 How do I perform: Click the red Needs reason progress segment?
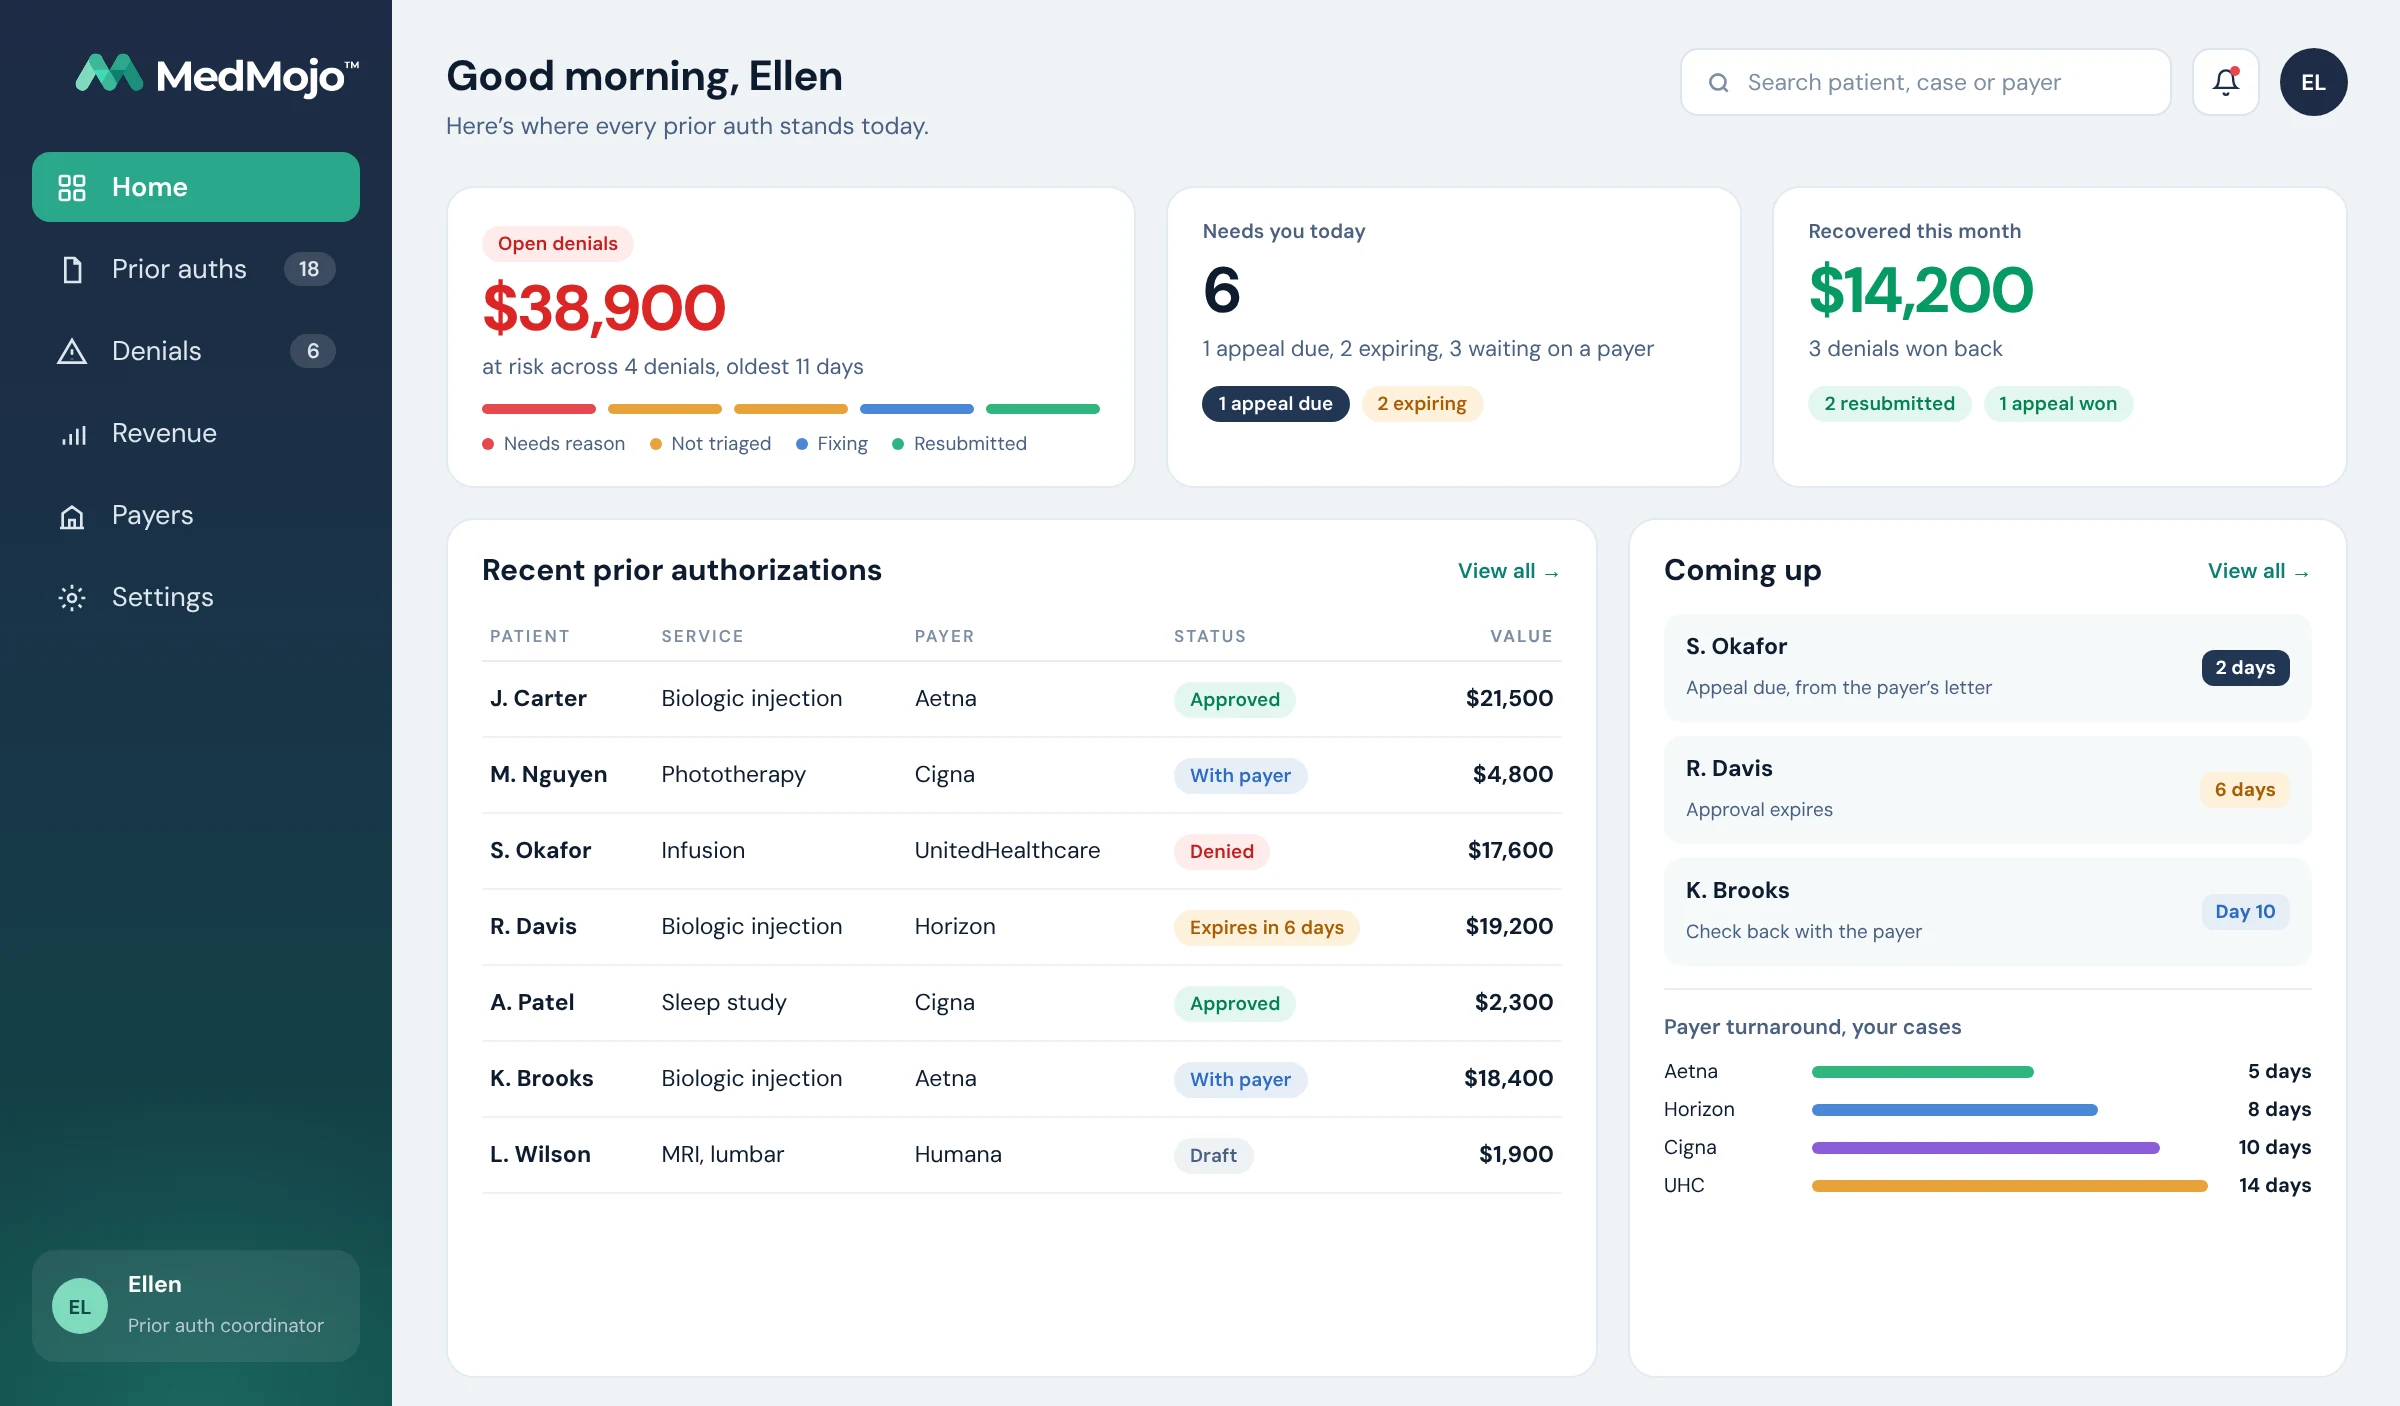[x=539, y=409]
